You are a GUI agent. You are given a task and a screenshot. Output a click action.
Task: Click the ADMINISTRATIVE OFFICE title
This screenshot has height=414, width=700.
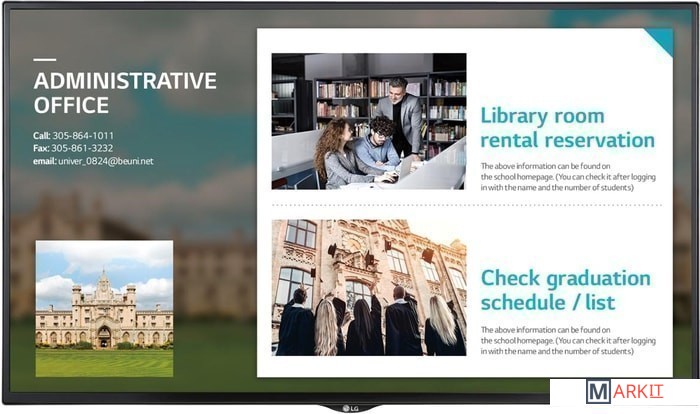[x=124, y=92]
